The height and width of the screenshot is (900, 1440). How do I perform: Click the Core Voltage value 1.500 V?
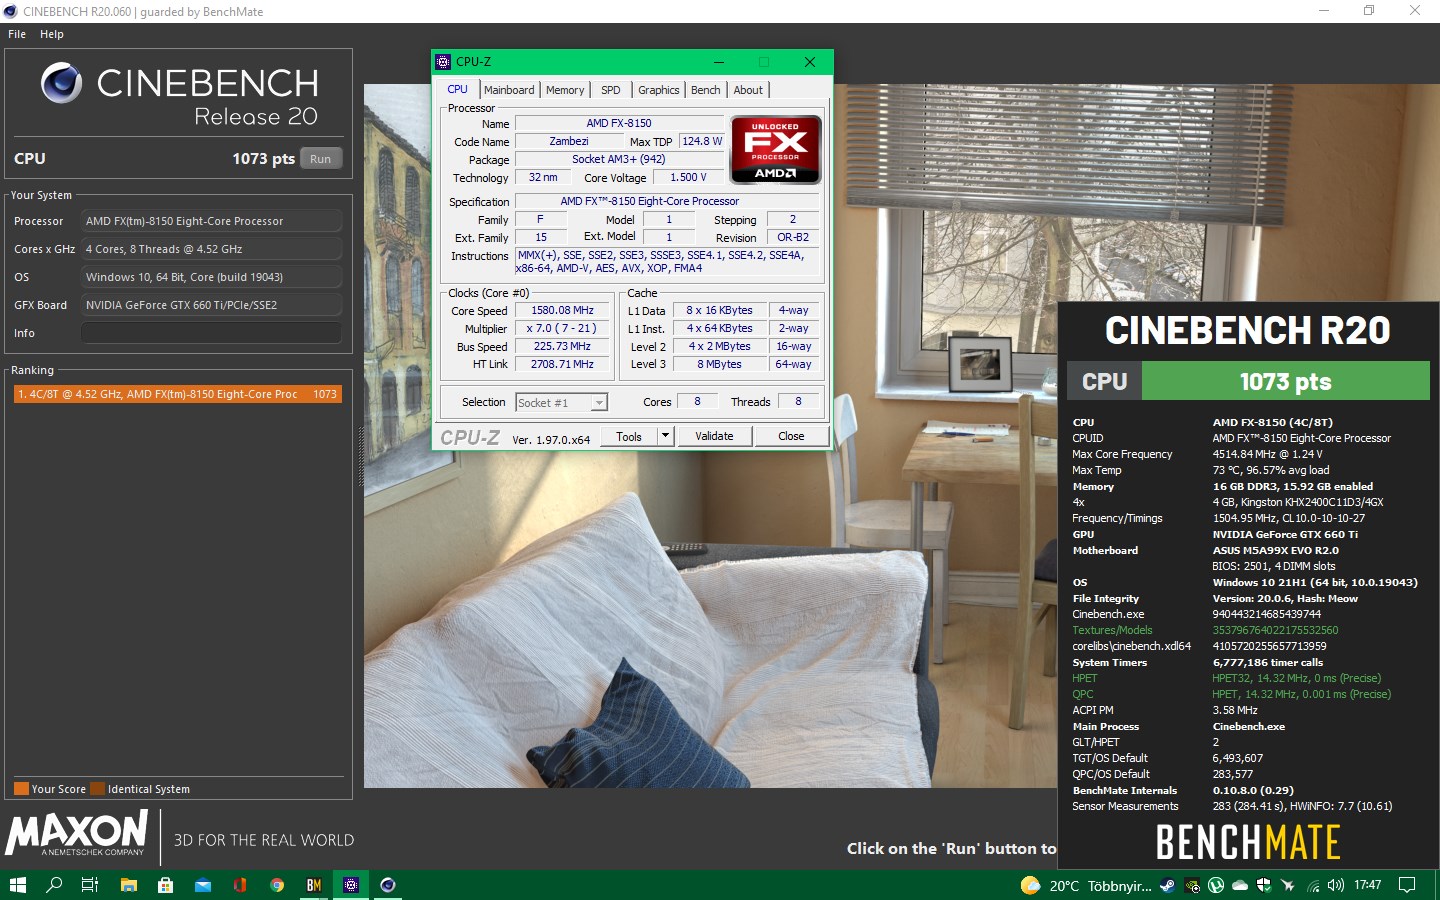pyautogui.click(x=688, y=177)
